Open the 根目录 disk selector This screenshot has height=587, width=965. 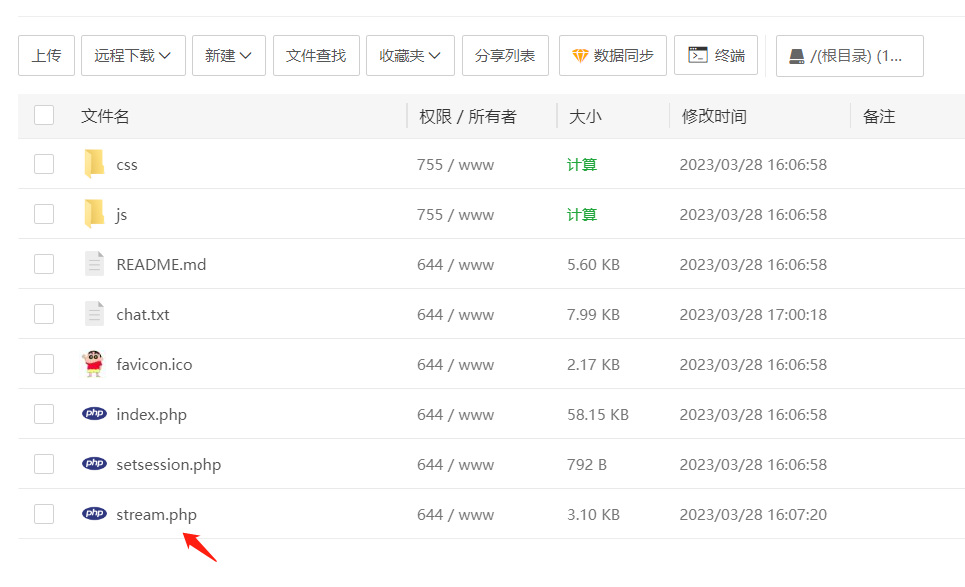click(849, 56)
